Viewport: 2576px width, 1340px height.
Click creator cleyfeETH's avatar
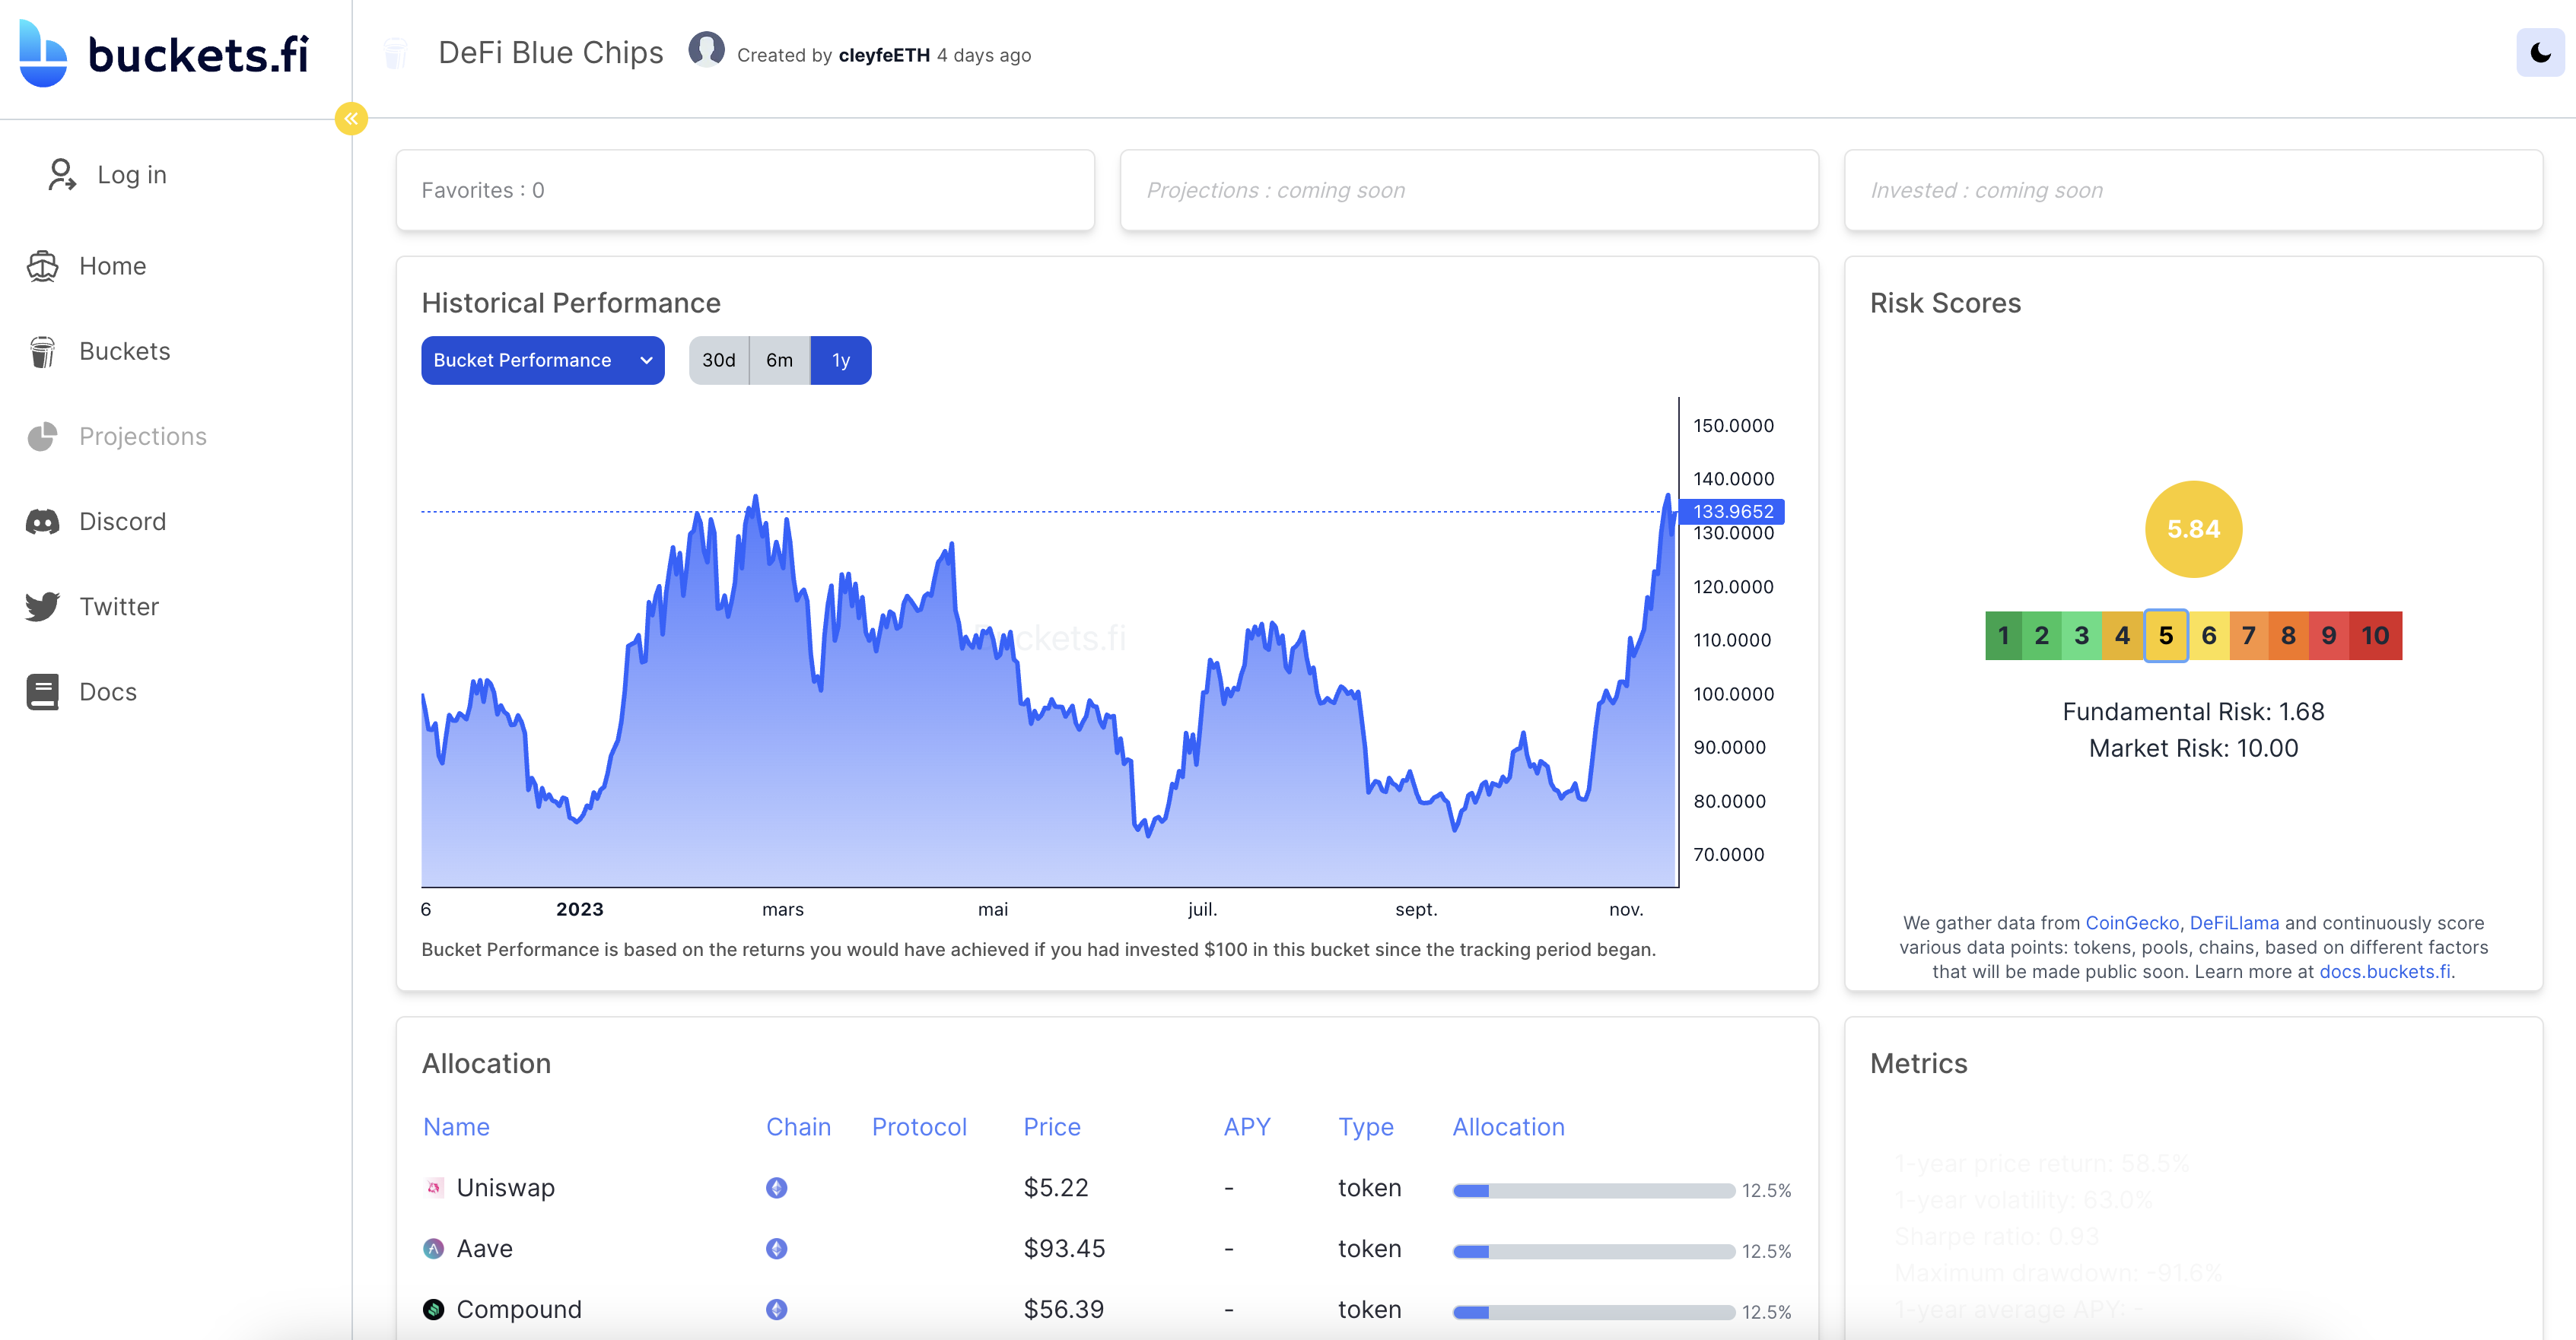[x=706, y=50]
